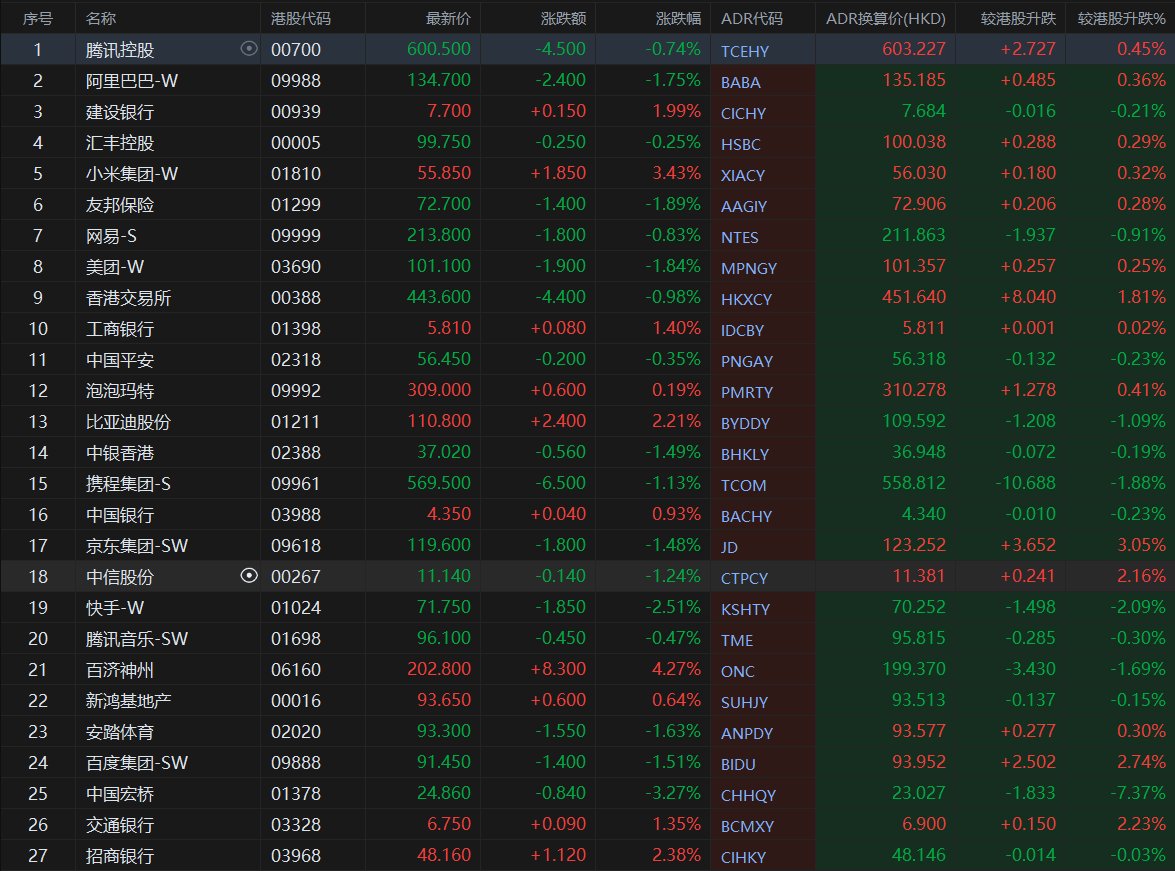Image resolution: width=1175 pixels, height=871 pixels.
Task: Select the 中国银行 stock name
Action: point(120,515)
